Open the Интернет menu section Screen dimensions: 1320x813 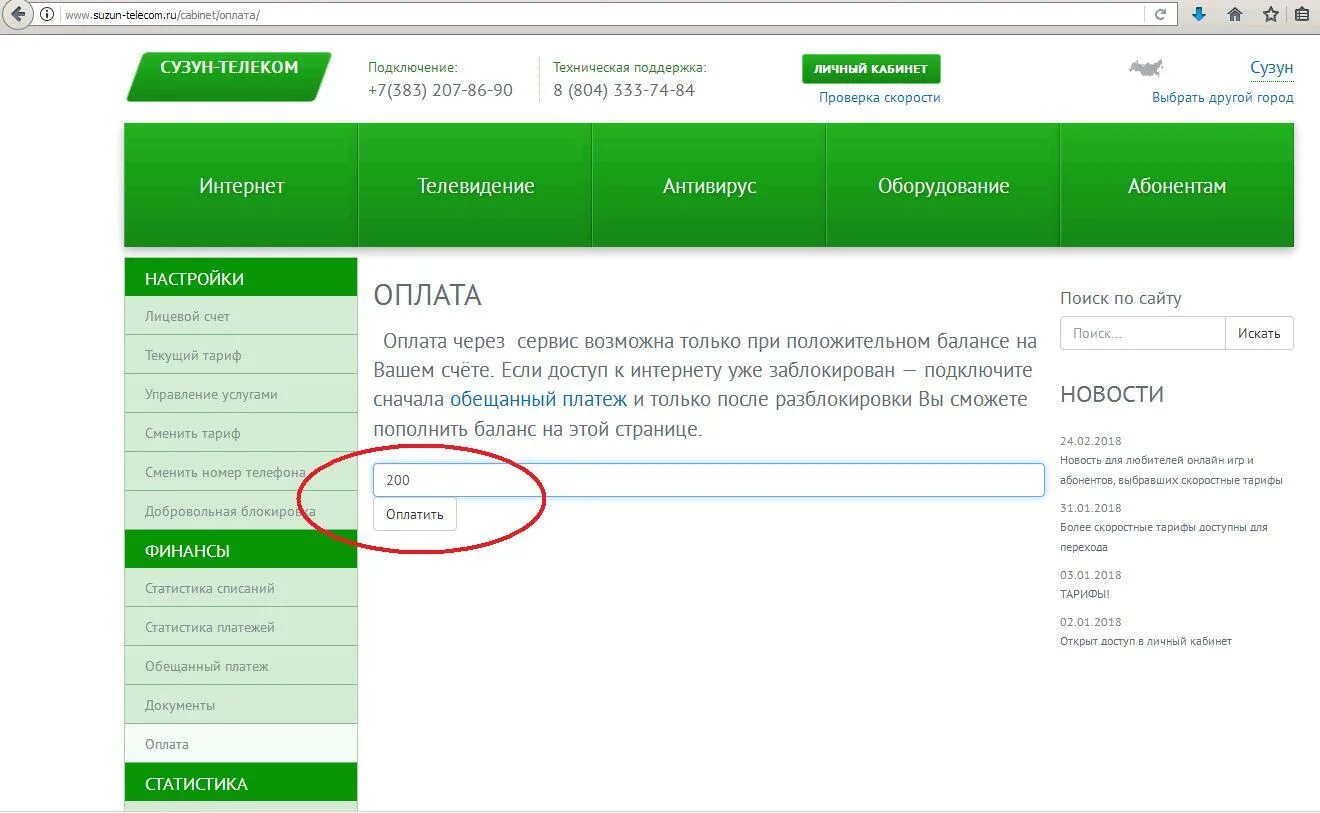pyautogui.click(x=241, y=185)
